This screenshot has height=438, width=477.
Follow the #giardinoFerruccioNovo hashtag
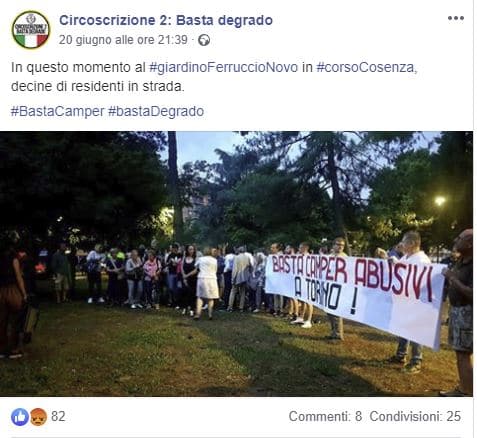(x=223, y=67)
